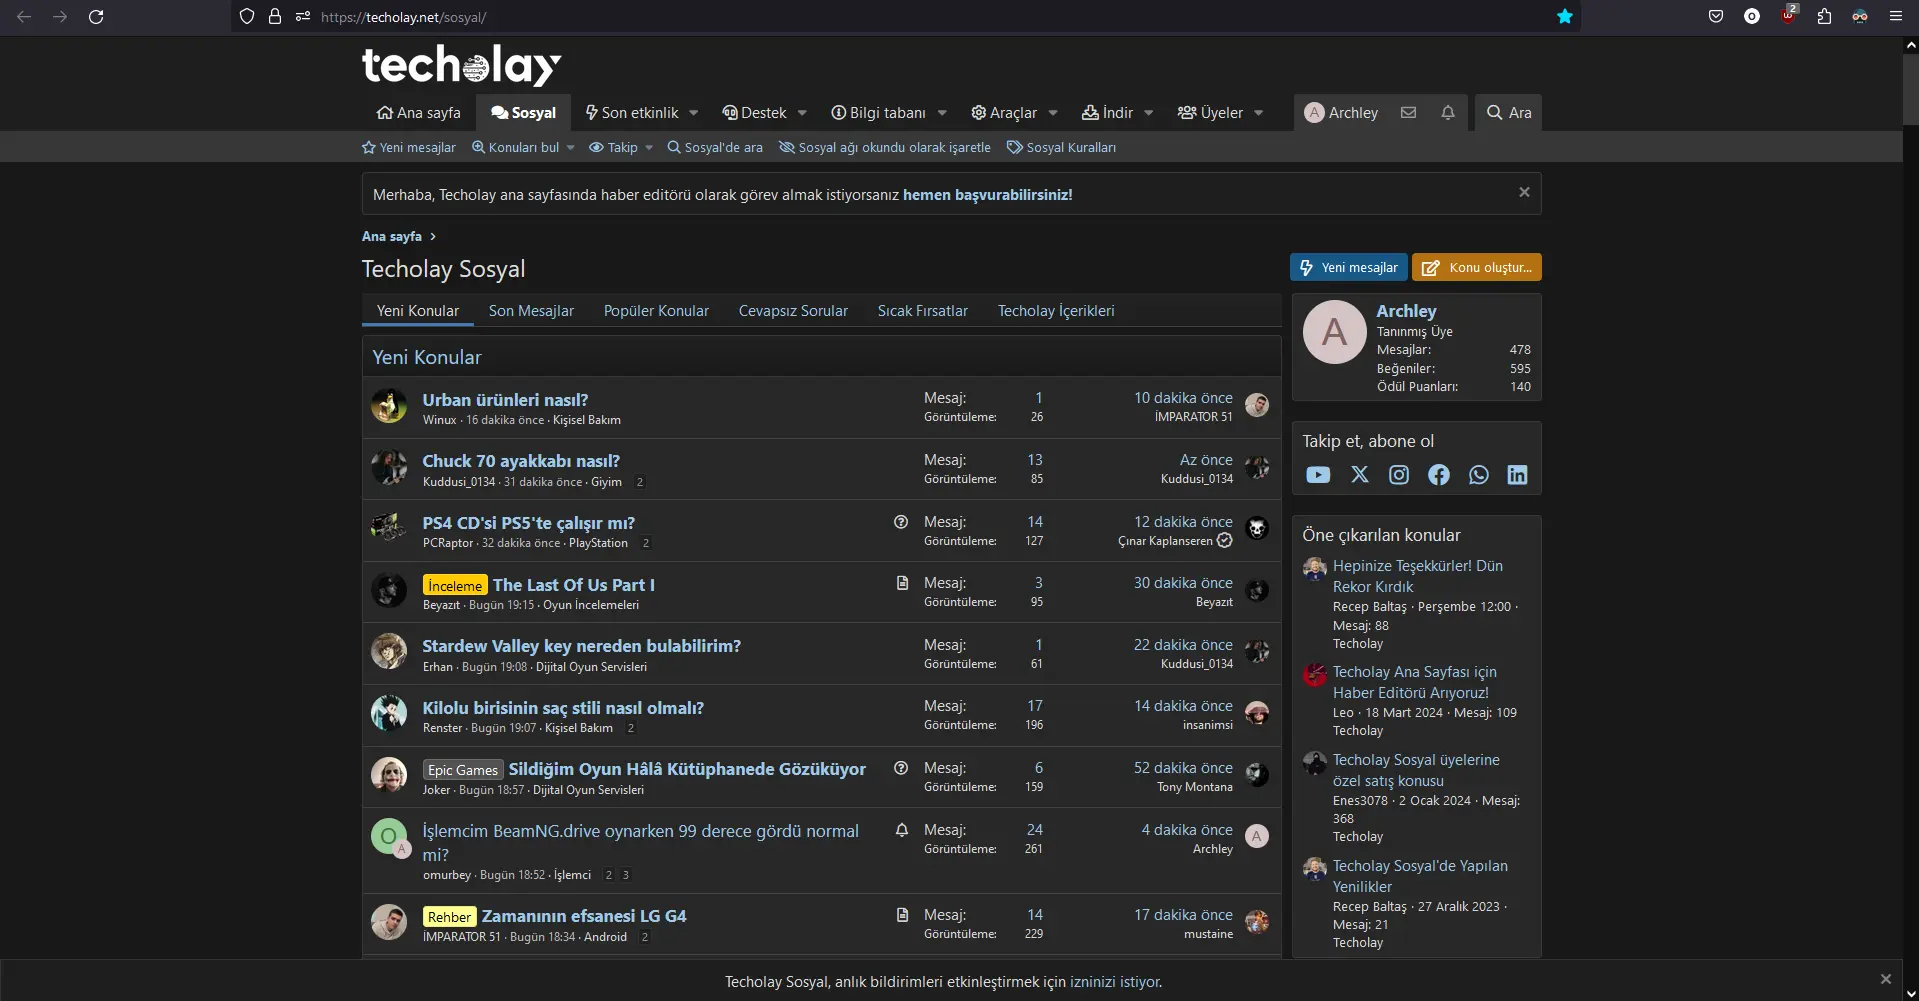Click large Archley avatar in sidebar
Image resolution: width=1919 pixels, height=1001 pixels.
pos(1334,332)
